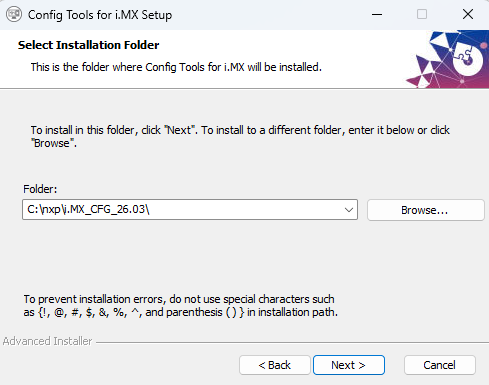
Task: Click the divider line beside Advanced Installer
Action: (292, 342)
